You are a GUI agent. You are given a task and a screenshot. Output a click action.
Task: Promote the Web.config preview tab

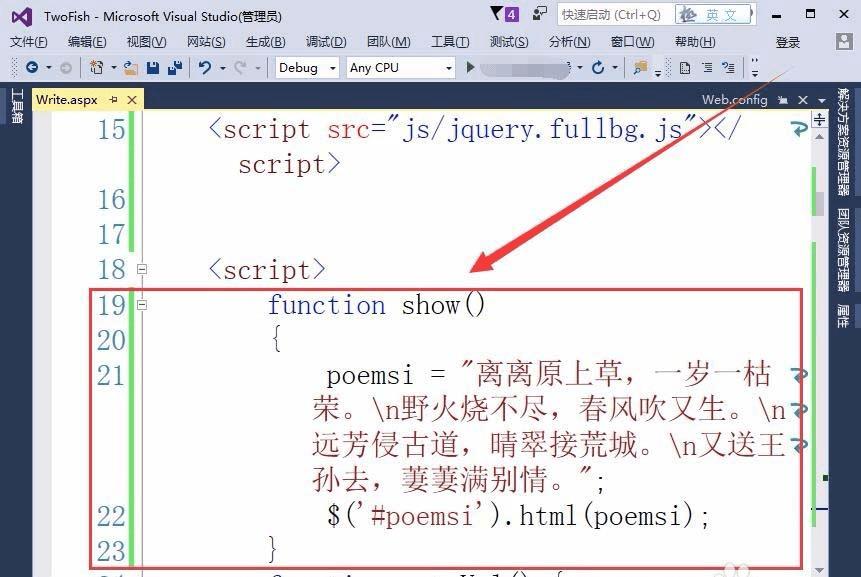pos(782,100)
